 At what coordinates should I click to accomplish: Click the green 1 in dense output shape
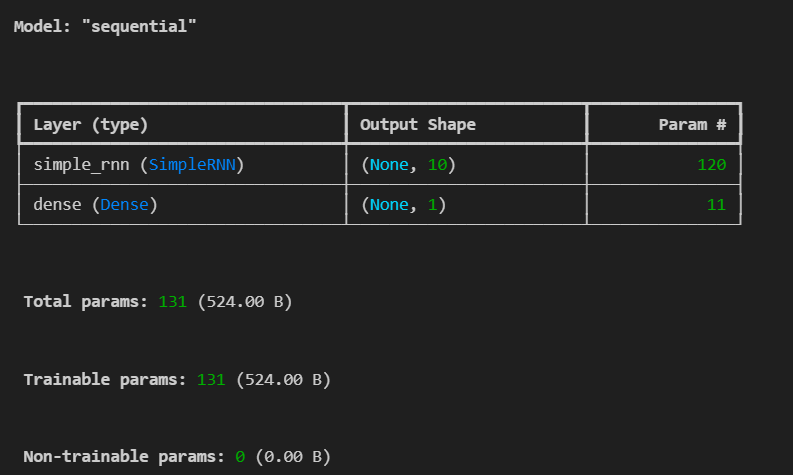(x=432, y=206)
